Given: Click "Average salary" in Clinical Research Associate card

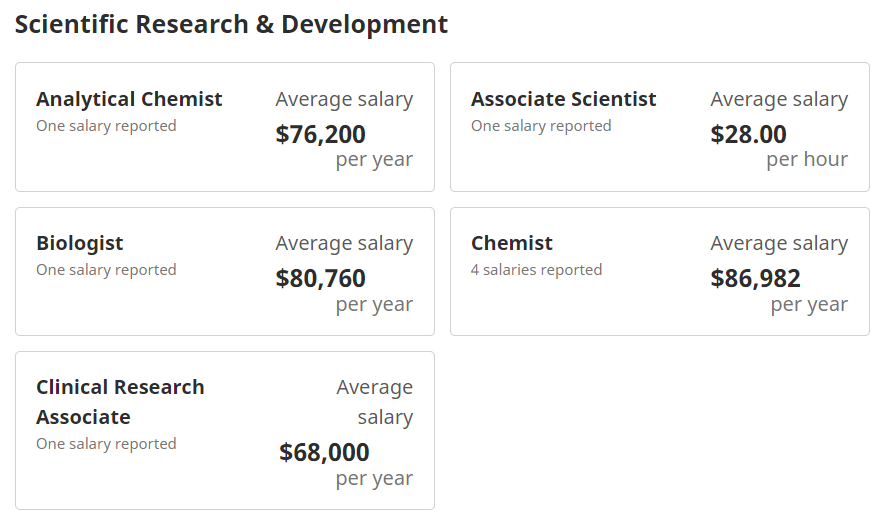Looking at the screenshot, I should [374, 402].
